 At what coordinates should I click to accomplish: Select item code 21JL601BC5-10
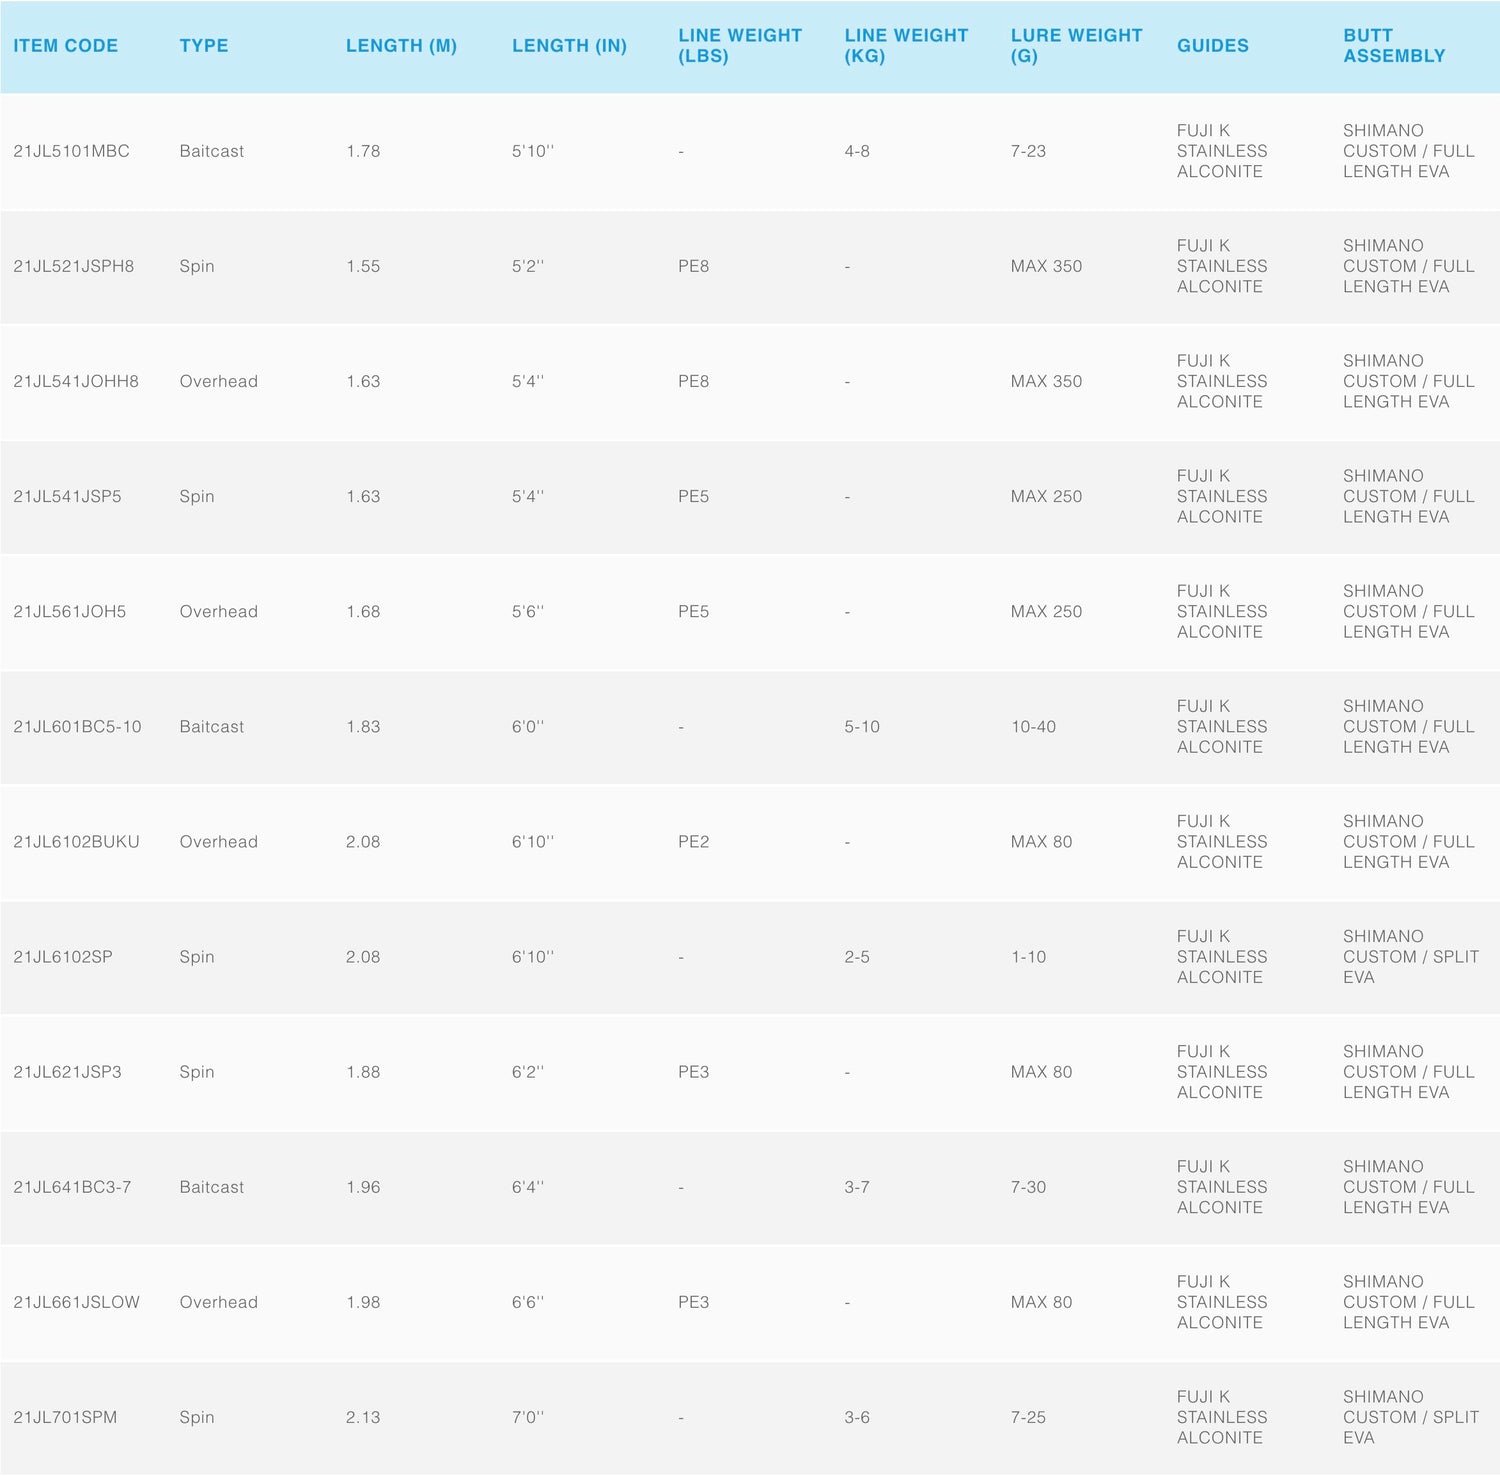(x=78, y=727)
